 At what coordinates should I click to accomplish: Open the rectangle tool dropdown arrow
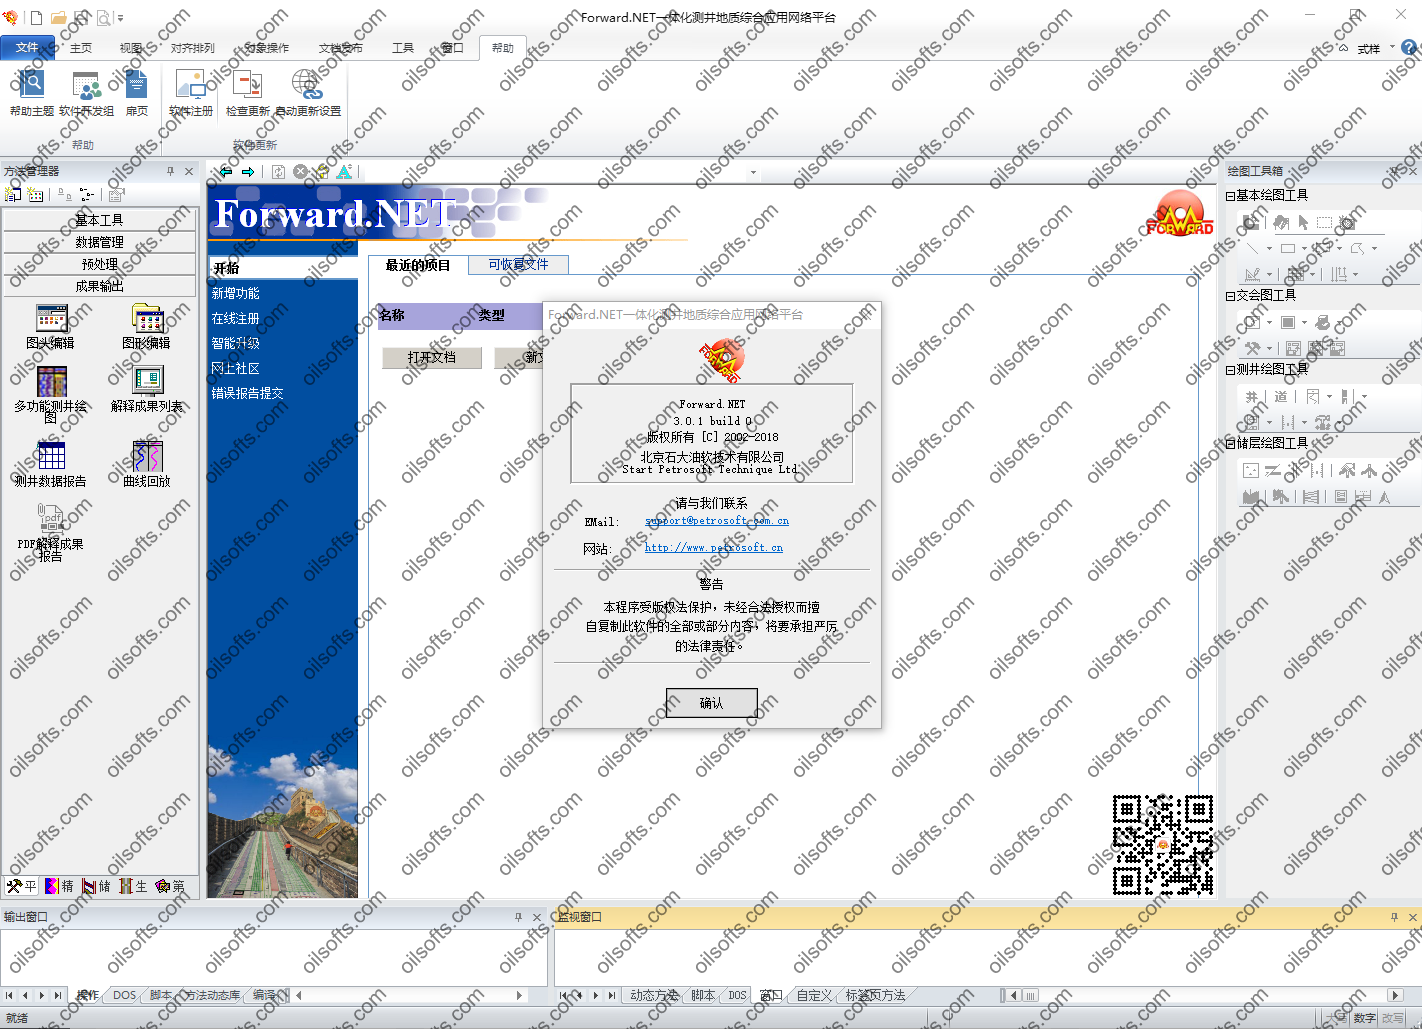[1303, 248]
